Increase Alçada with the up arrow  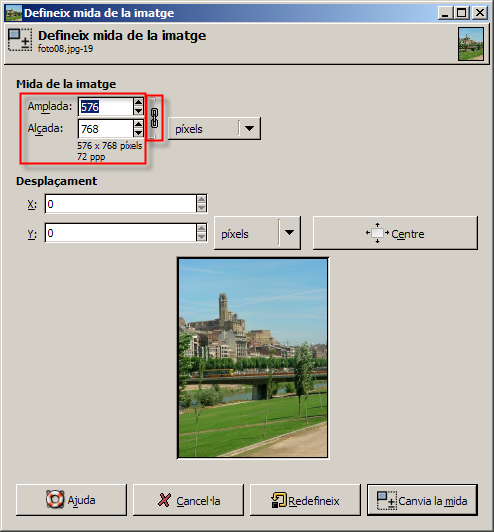pyautogui.click(x=138, y=124)
